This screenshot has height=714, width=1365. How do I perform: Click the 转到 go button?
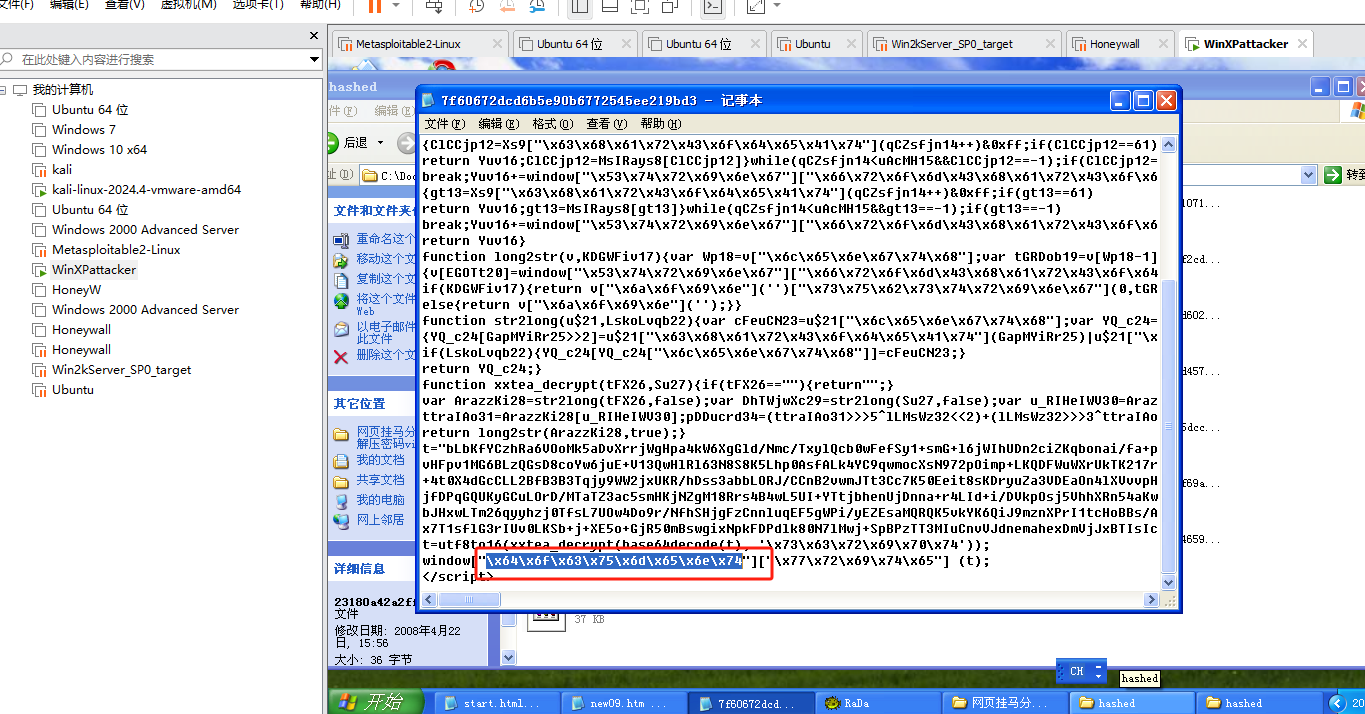point(1344,175)
